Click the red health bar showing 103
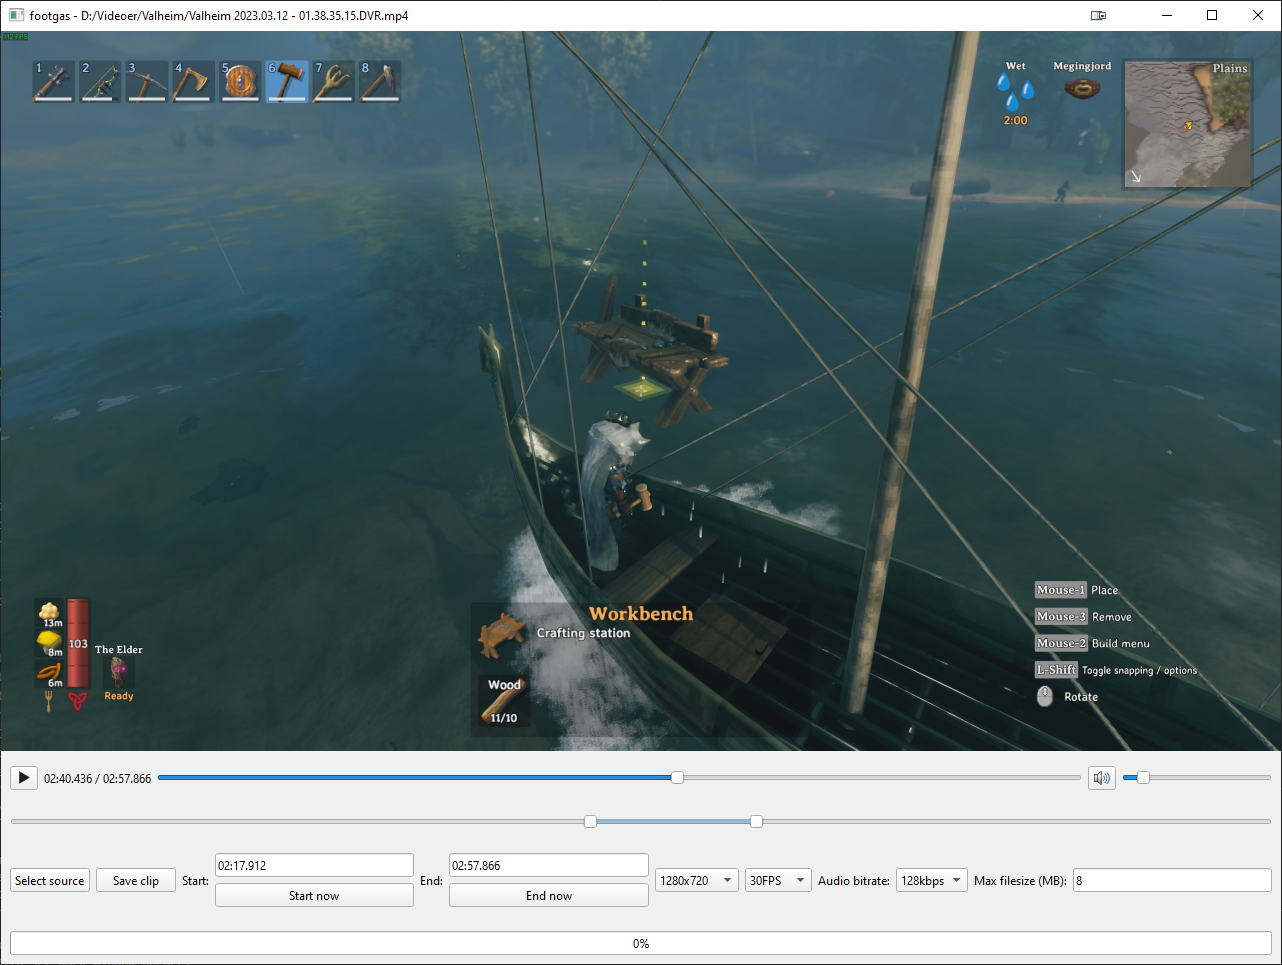The image size is (1282, 965). [x=78, y=643]
